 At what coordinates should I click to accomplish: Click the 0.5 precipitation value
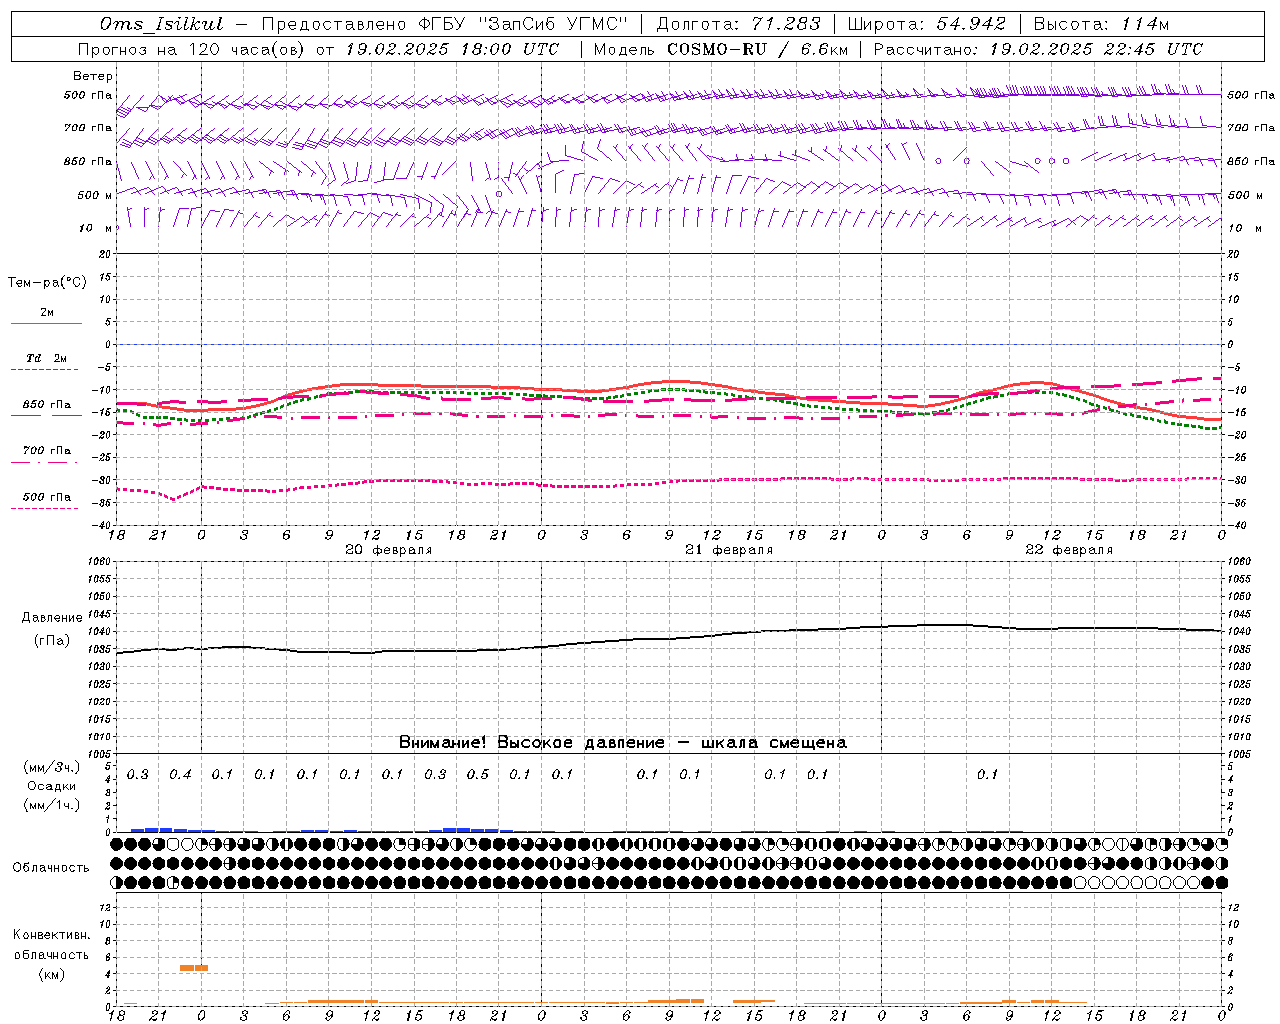tap(478, 775)
